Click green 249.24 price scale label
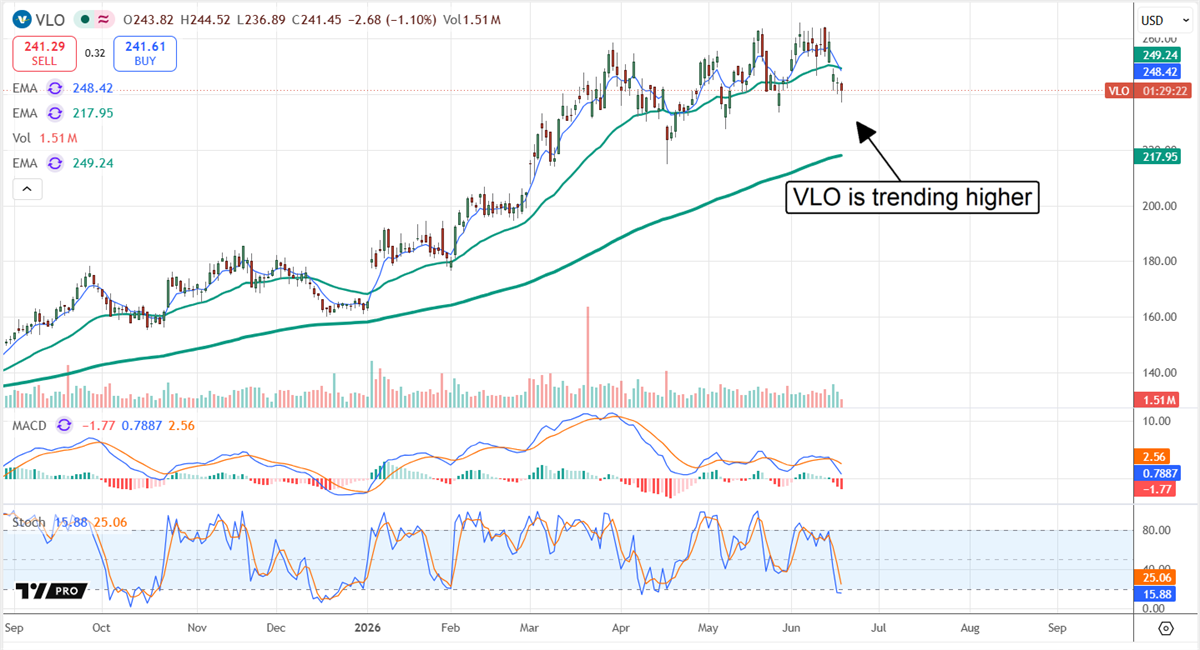This screenshot has height=650, width=1200. (x=1159, y=55)
